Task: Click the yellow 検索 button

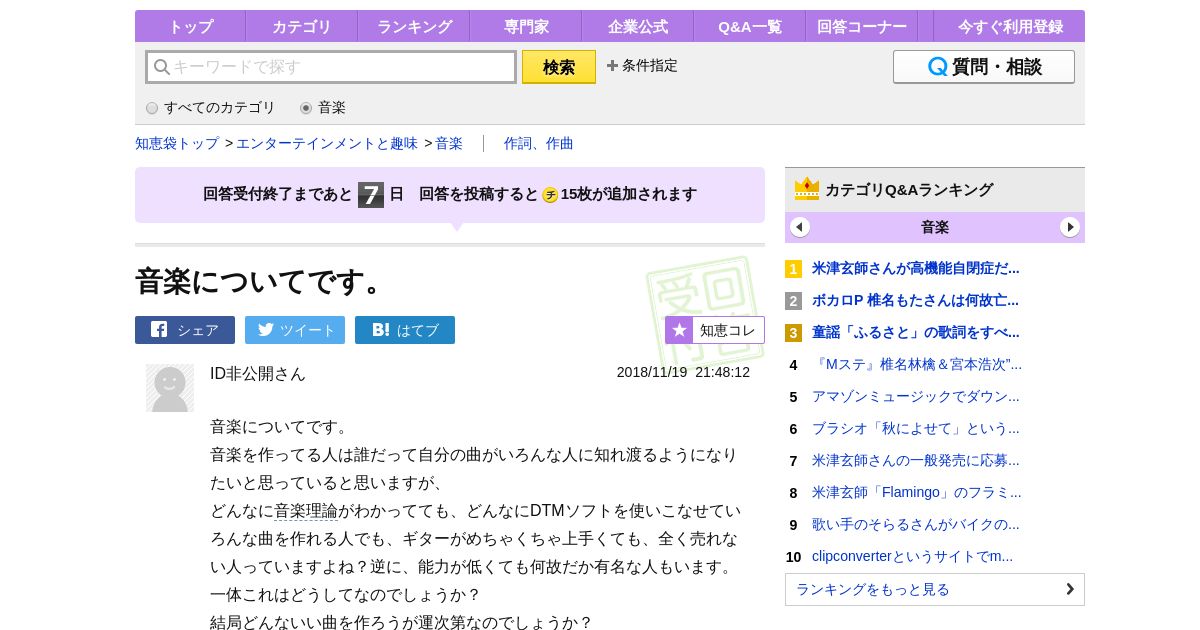Action: pos(559,67)
